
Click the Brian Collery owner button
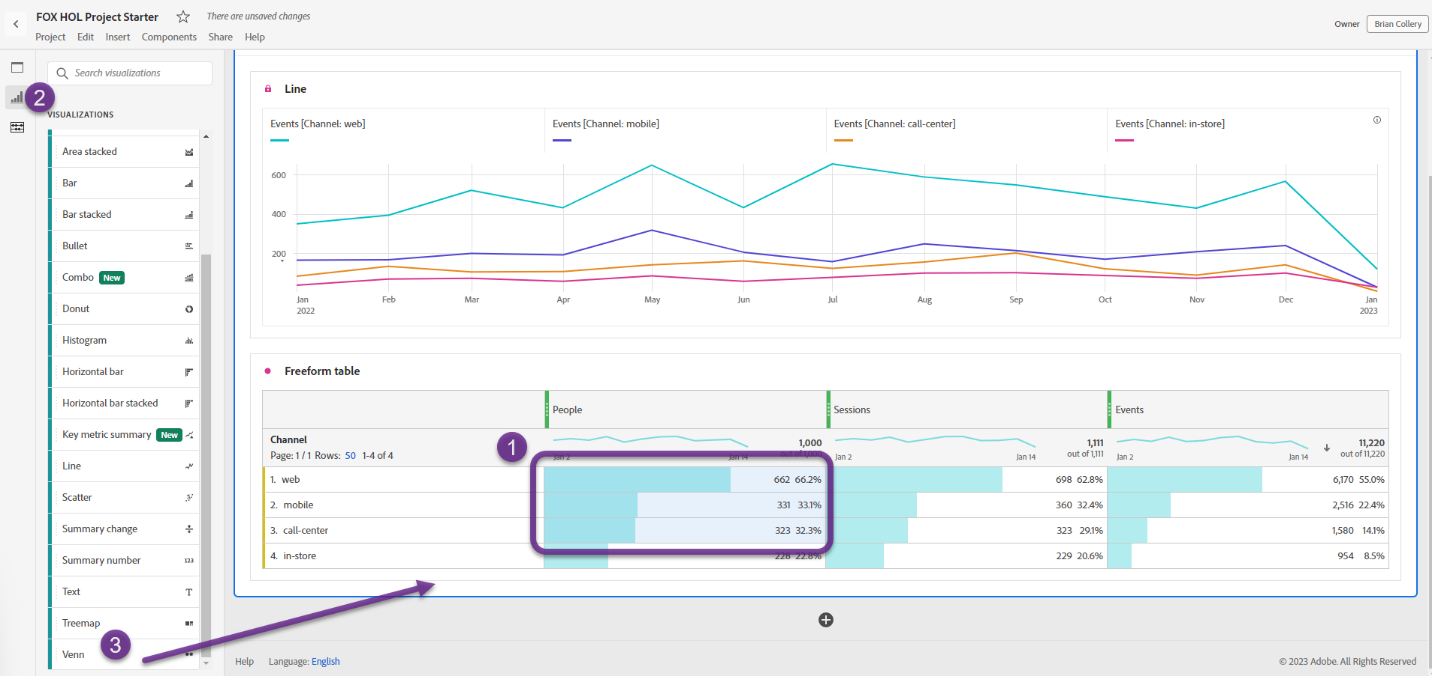[x=1396, y=24]
